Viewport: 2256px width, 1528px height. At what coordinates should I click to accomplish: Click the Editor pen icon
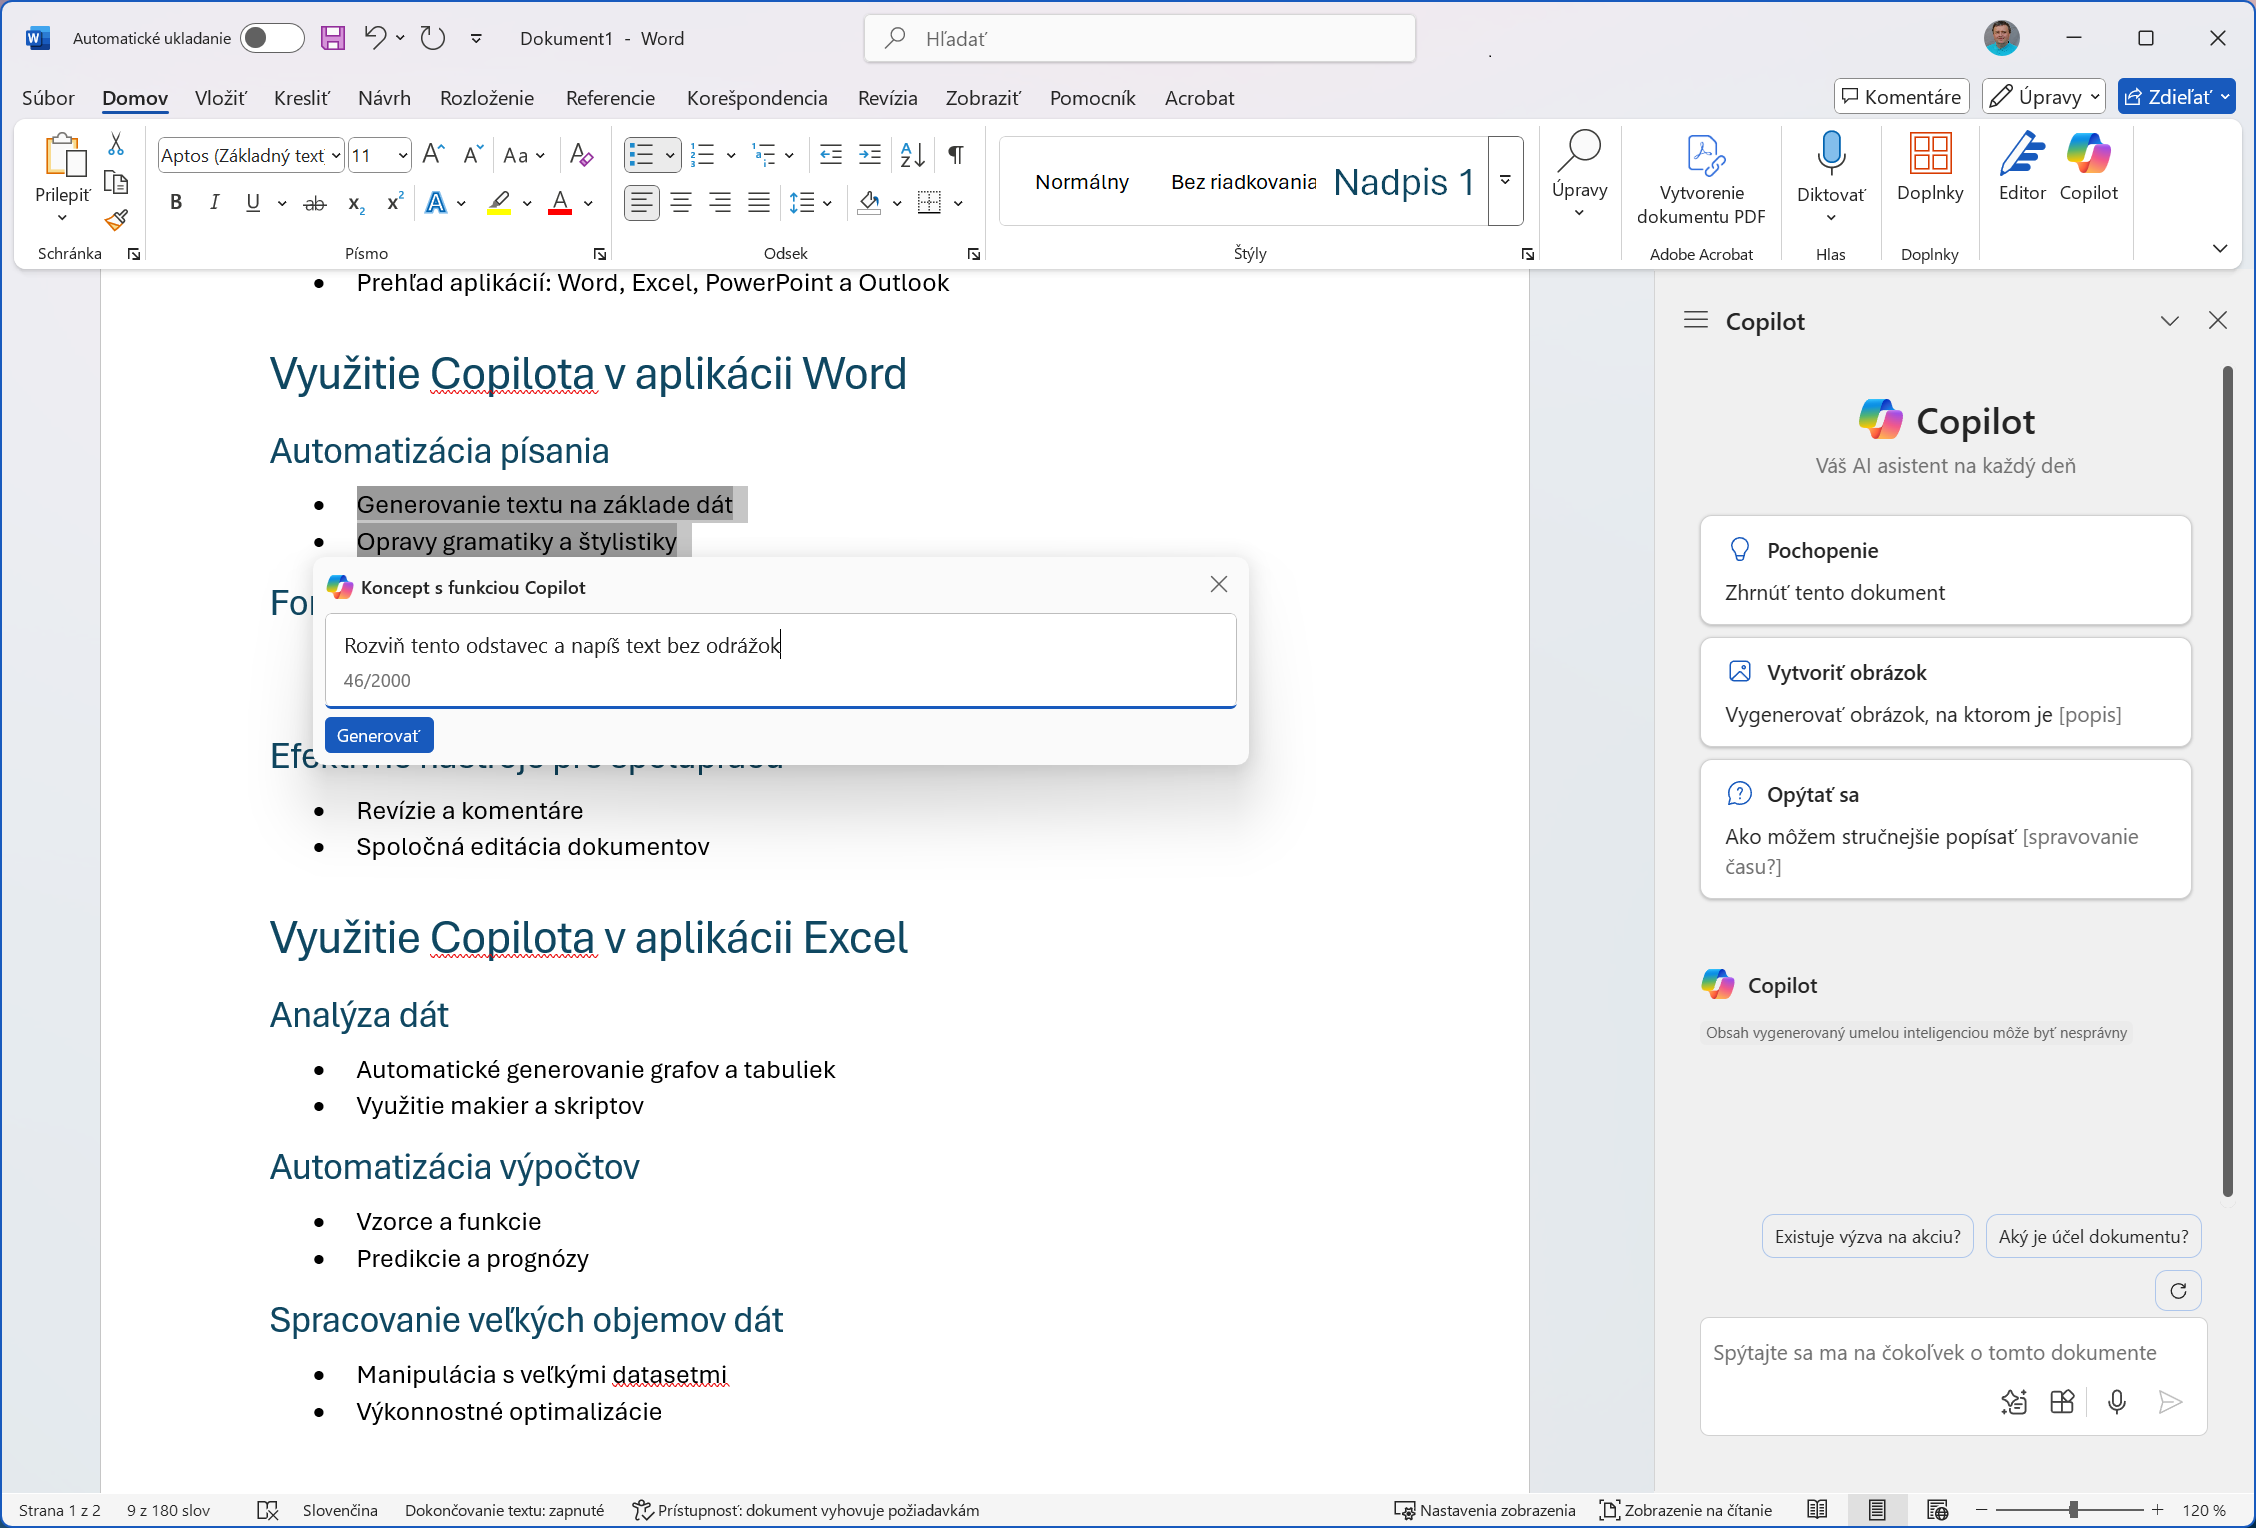pos(2021,155)
